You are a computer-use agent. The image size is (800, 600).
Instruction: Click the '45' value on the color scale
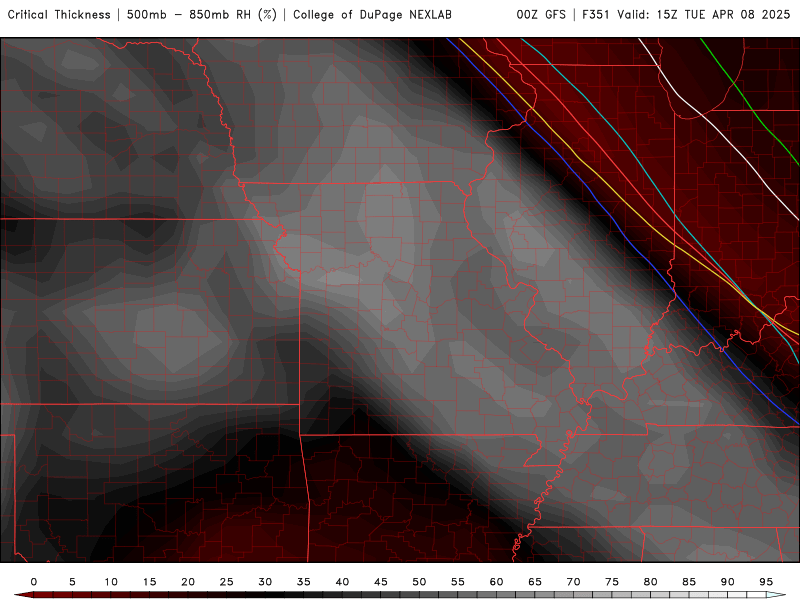tap(381, 582)
